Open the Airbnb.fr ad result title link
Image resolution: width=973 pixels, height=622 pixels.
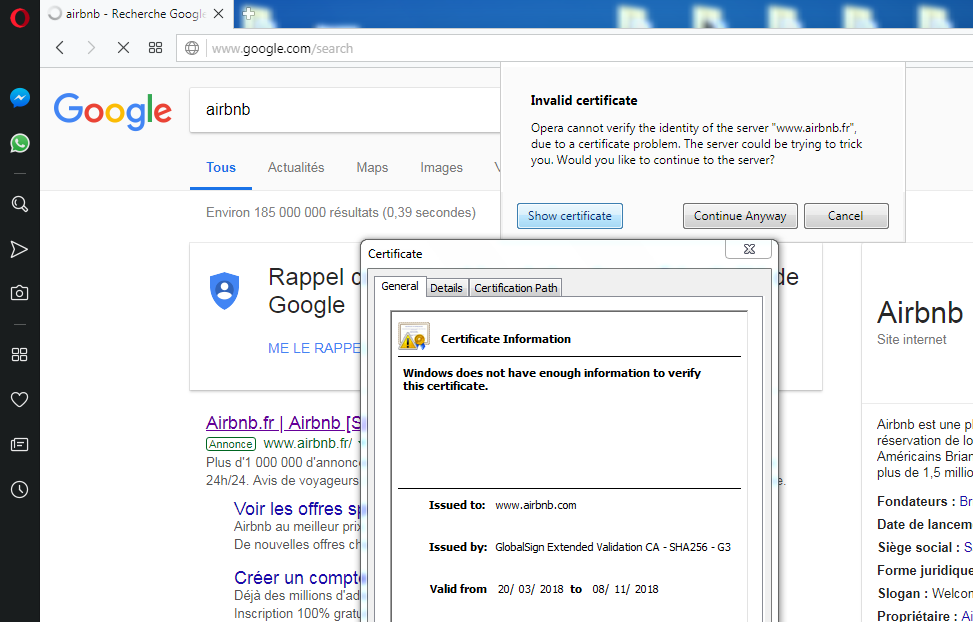pos(283,423)
